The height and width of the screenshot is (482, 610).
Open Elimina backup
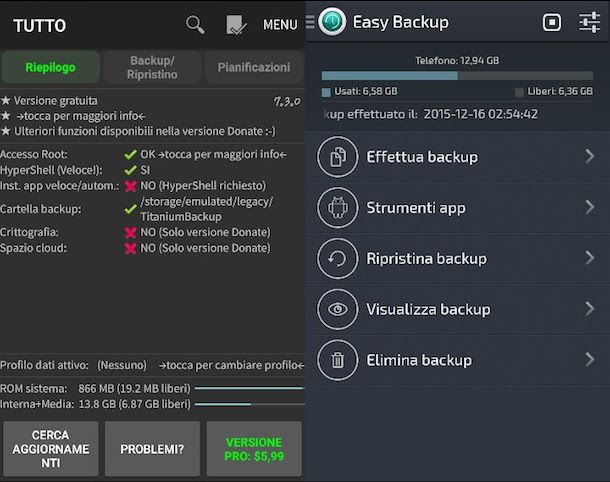coord(458,360)
